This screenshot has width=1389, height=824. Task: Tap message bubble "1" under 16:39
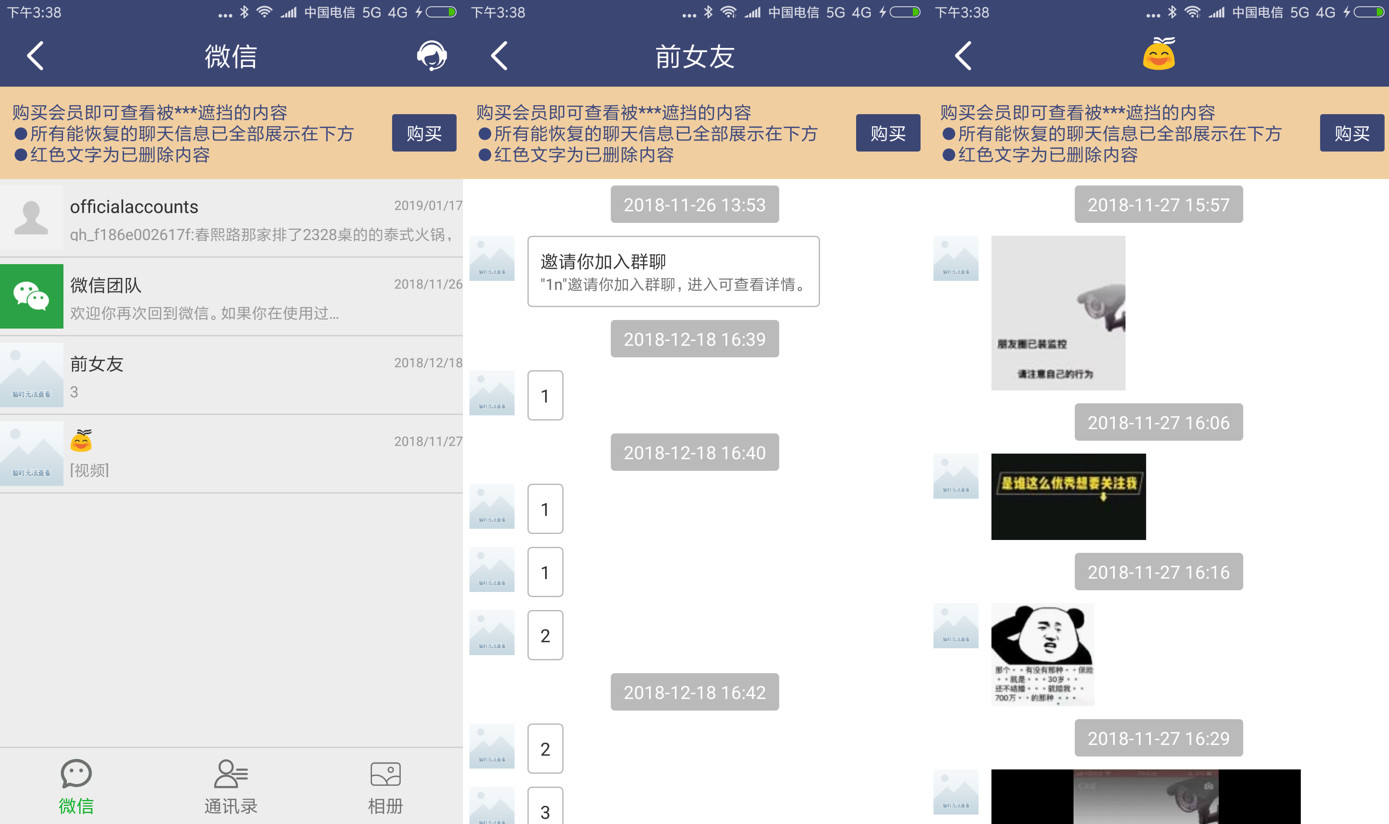click(545, 395)
